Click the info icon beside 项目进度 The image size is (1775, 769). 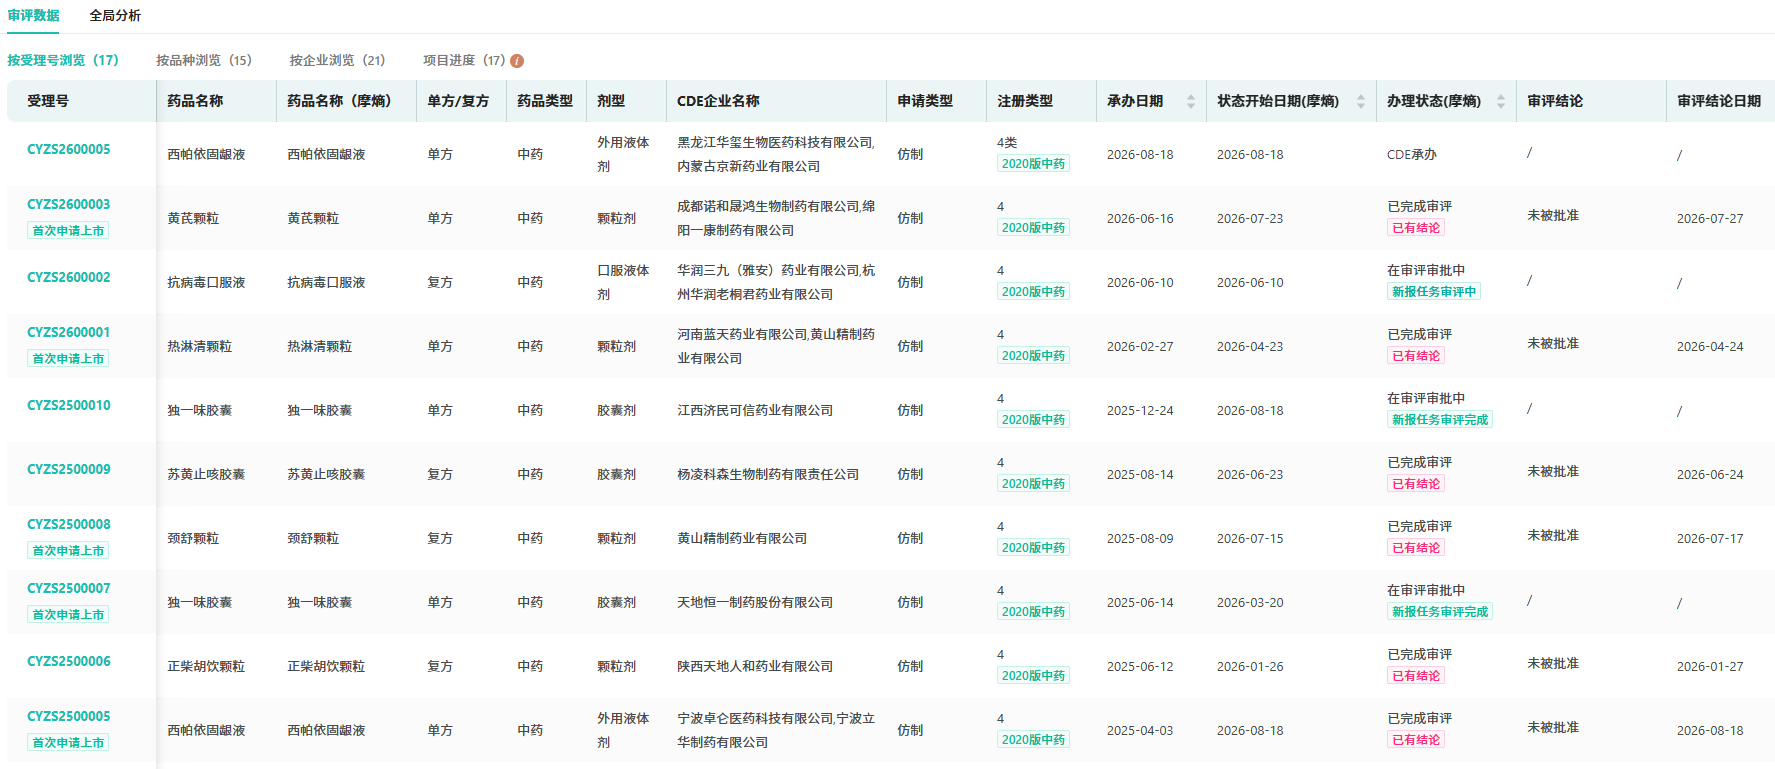pyautogui.click(x=517, y=61)
